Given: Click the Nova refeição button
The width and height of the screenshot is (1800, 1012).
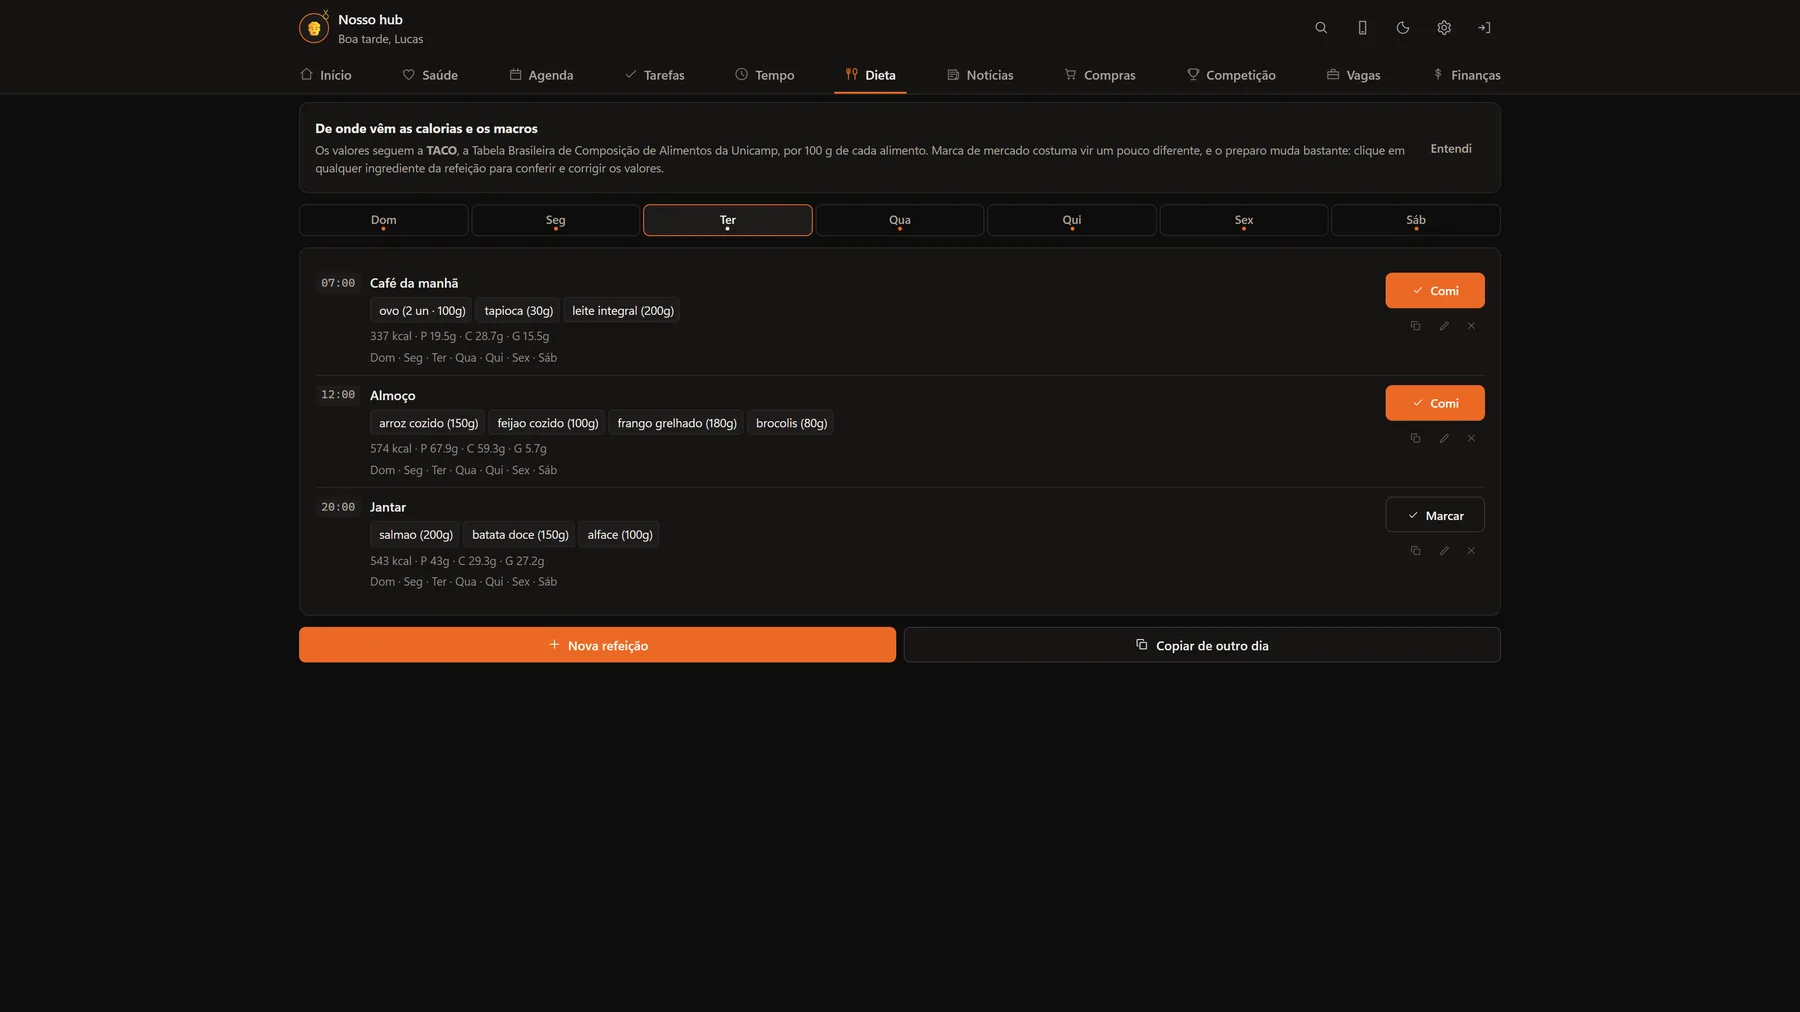Looking at the screenshot, I should 598,645.
